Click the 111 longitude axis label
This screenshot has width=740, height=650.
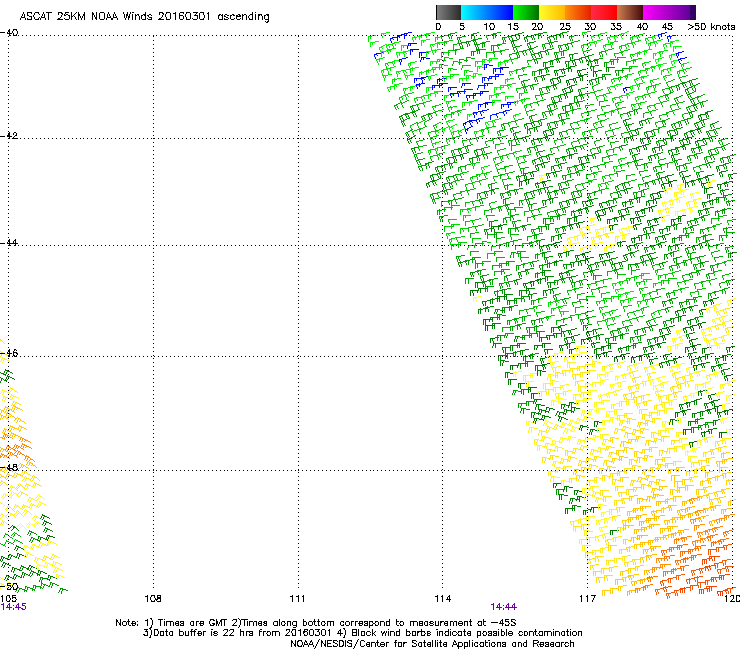point(297,599)
